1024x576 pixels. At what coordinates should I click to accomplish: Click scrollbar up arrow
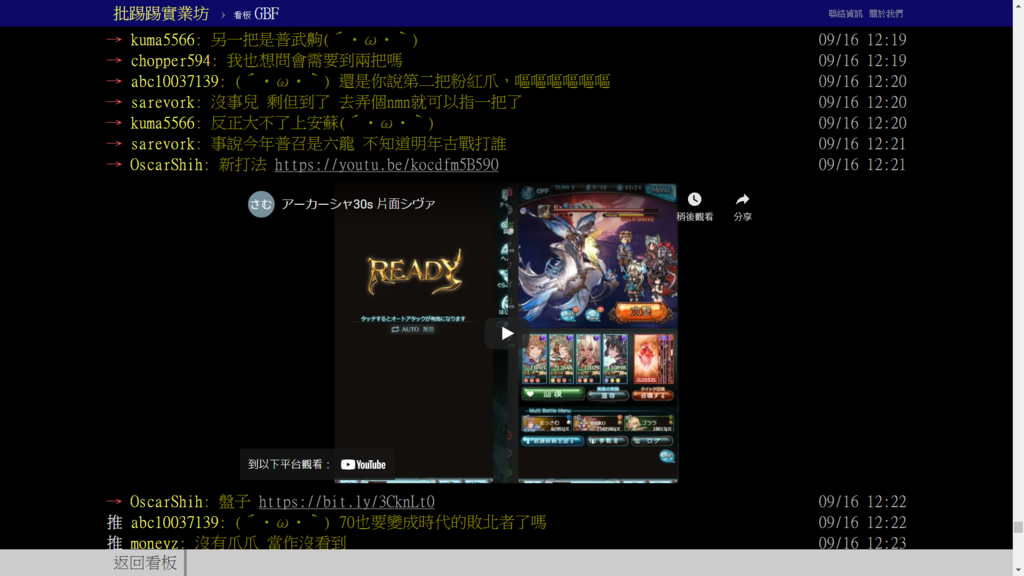pyautogui.click(x=1018, y=5)
